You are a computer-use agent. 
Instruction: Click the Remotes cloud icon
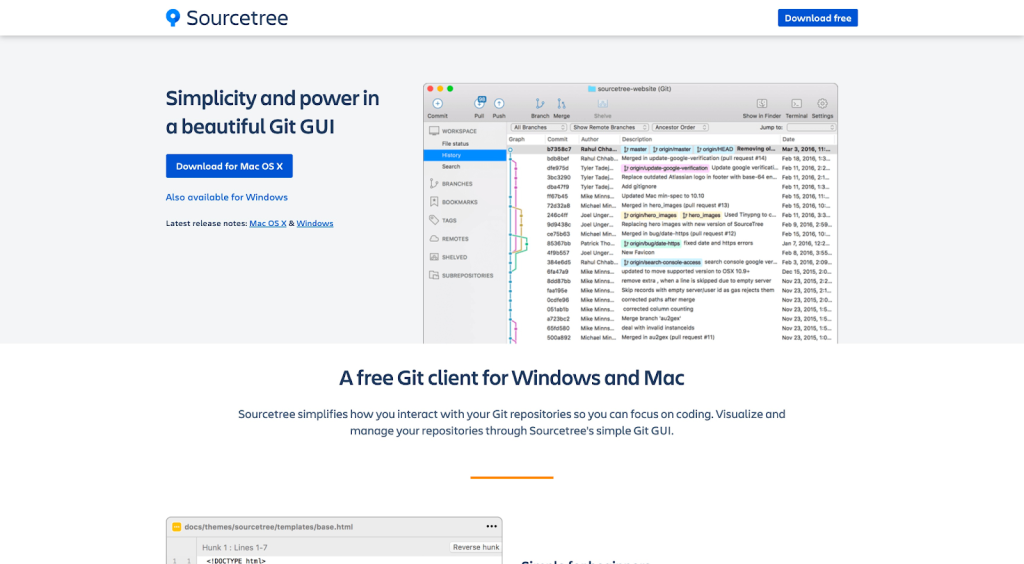coord(434,238)
